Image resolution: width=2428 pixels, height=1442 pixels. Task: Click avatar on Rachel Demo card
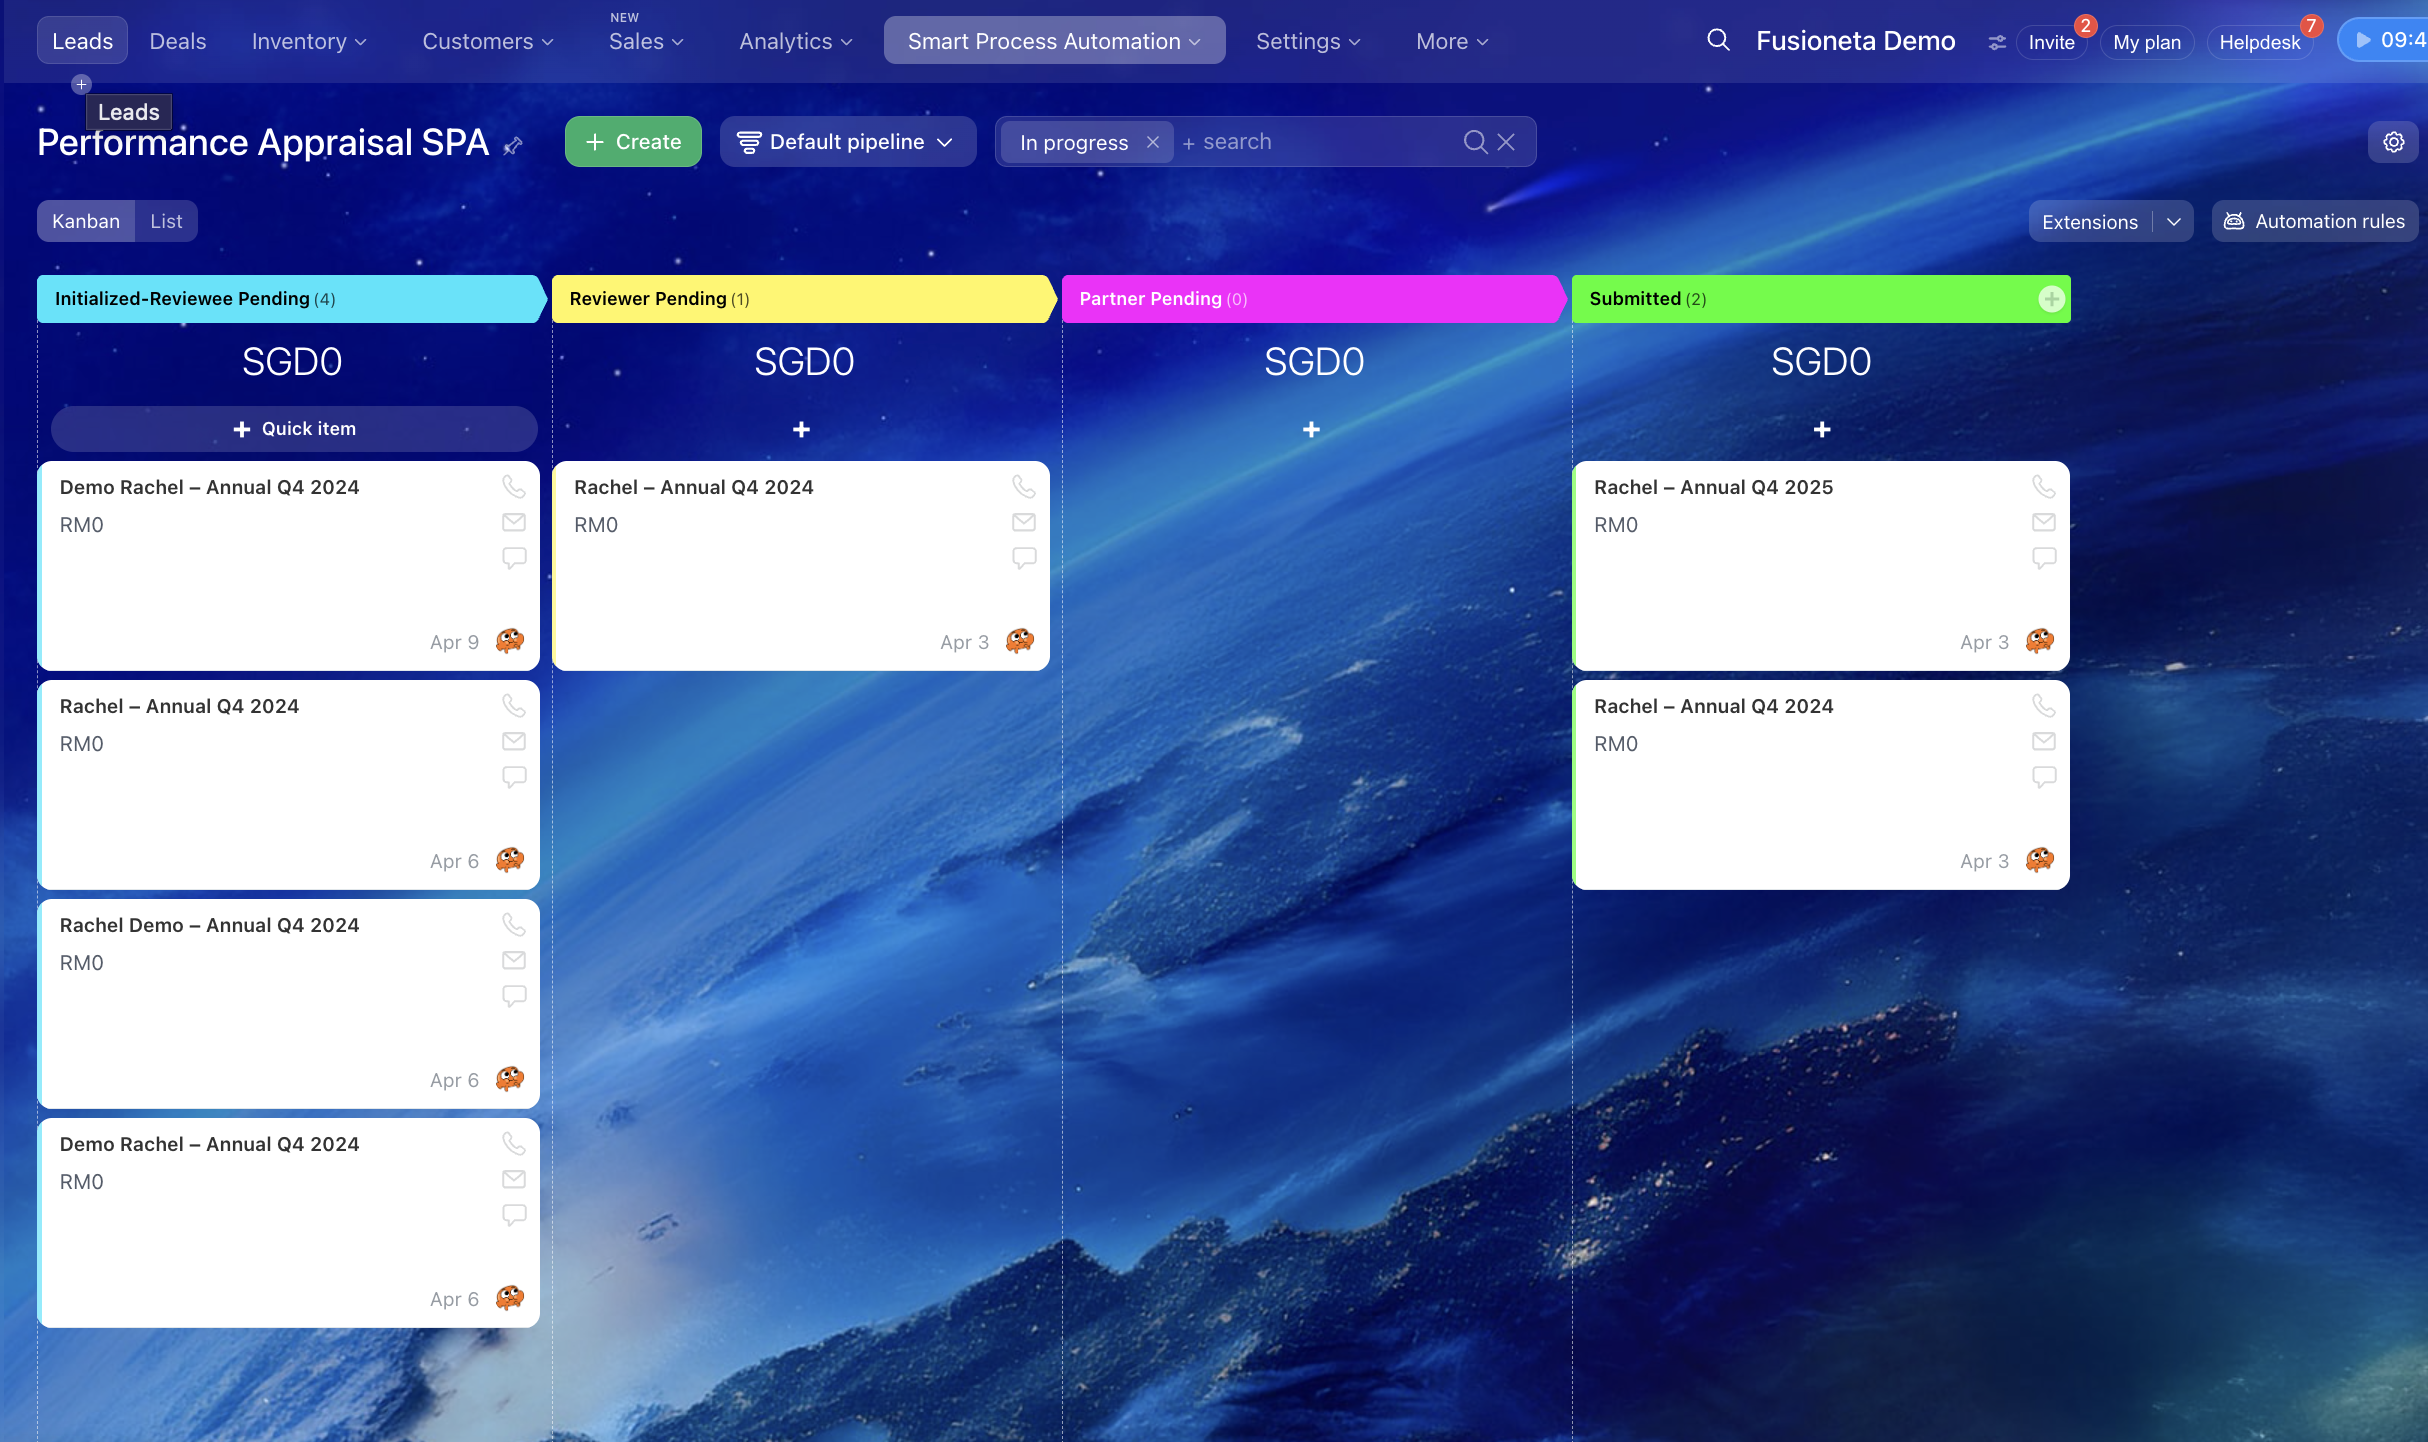tap(510, 1078)
